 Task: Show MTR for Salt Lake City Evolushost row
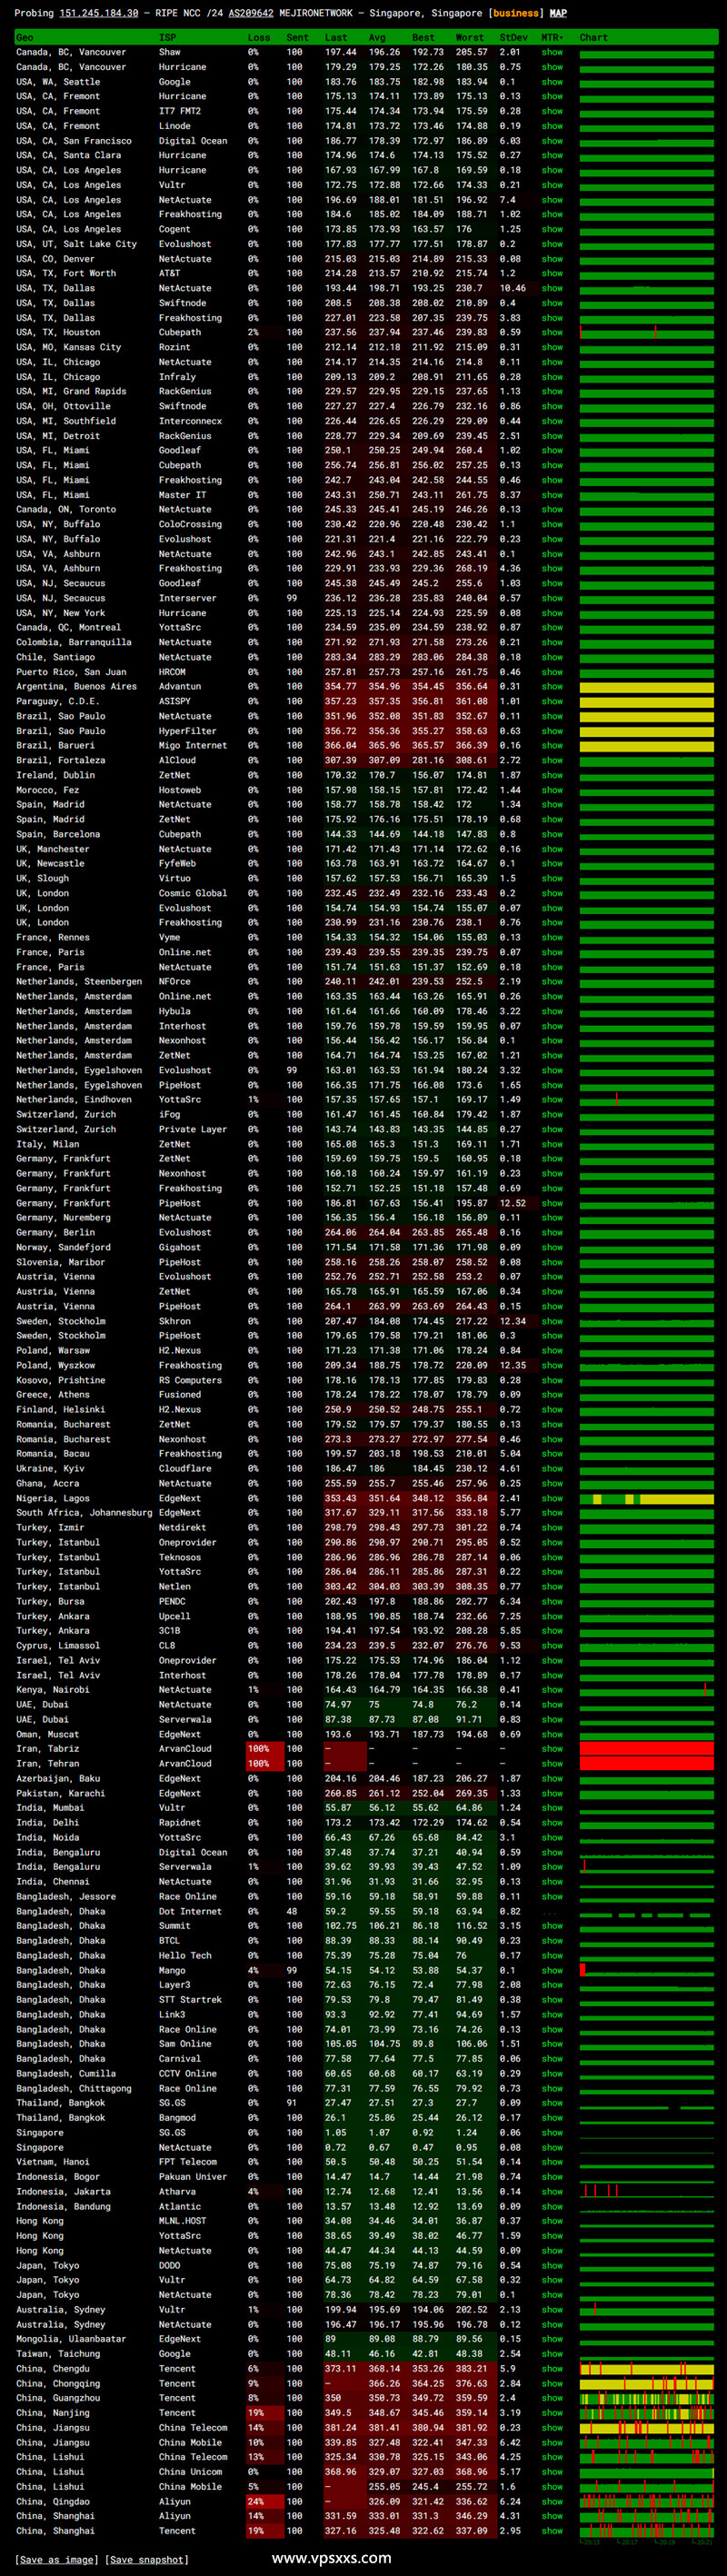[x=552, y=244]
